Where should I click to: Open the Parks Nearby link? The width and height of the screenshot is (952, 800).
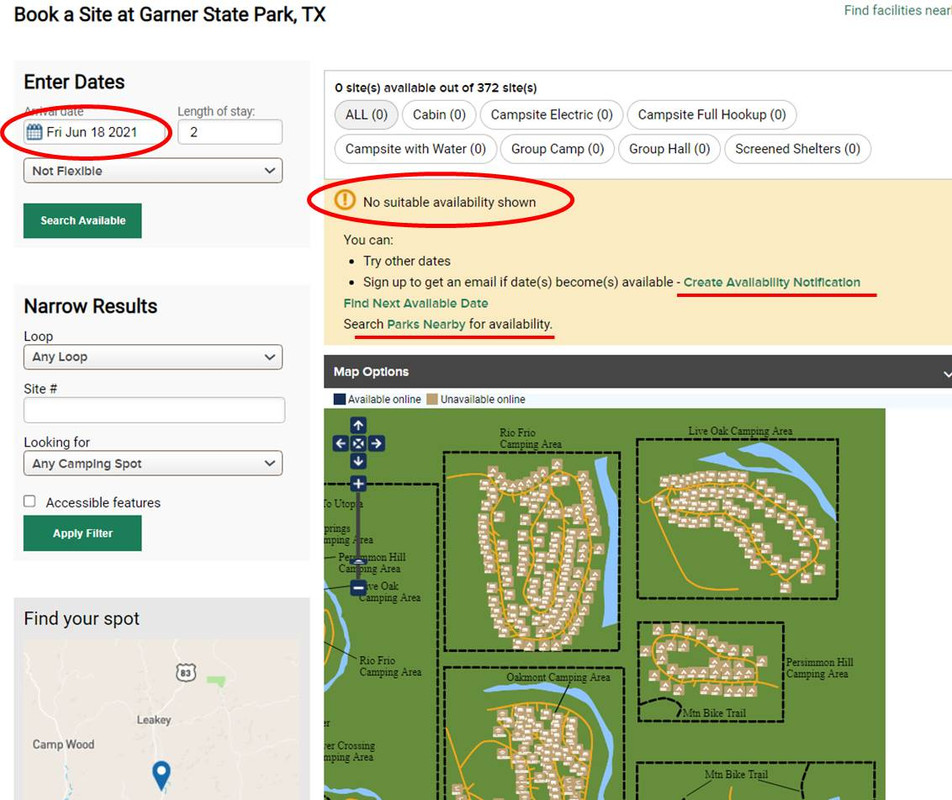coord(426,324)
